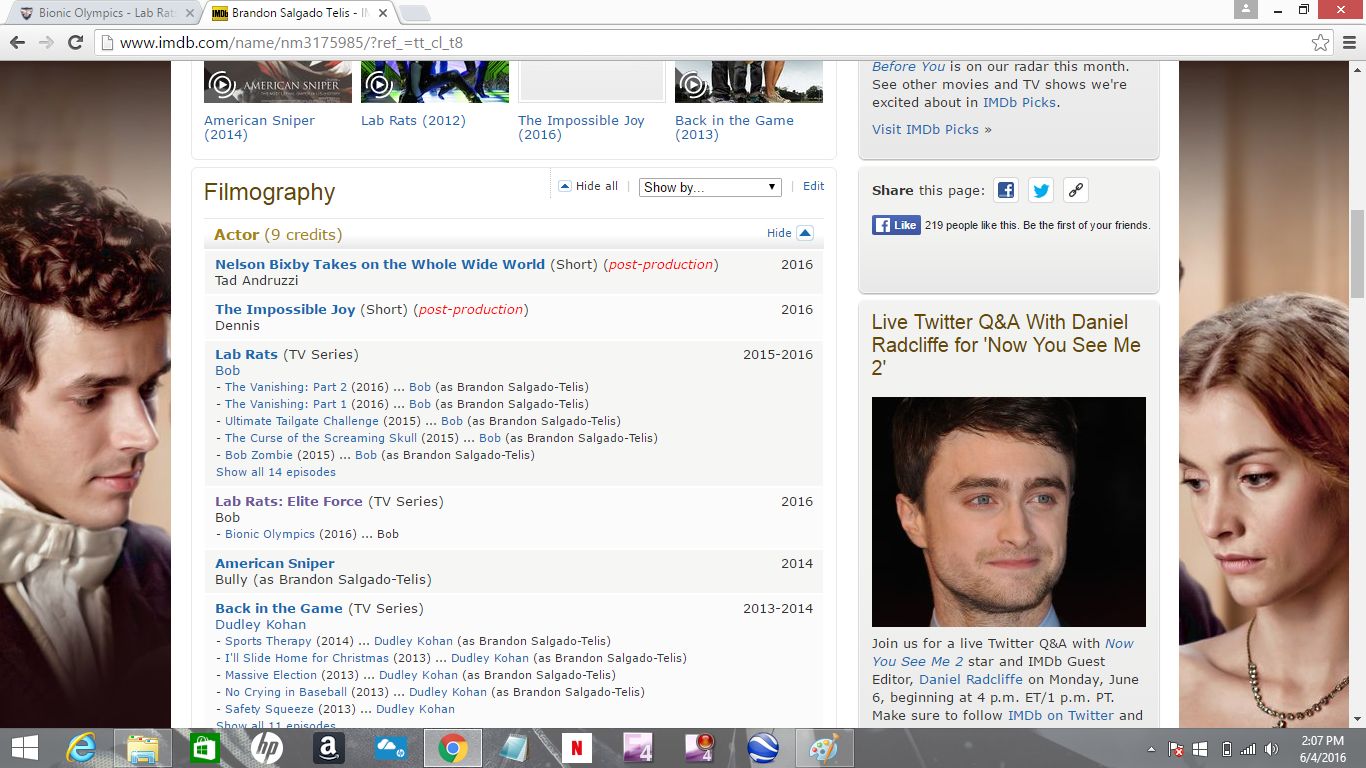Open the Safety Squeeze episode link
The image size is (1366, 768).
click(270, 709)
